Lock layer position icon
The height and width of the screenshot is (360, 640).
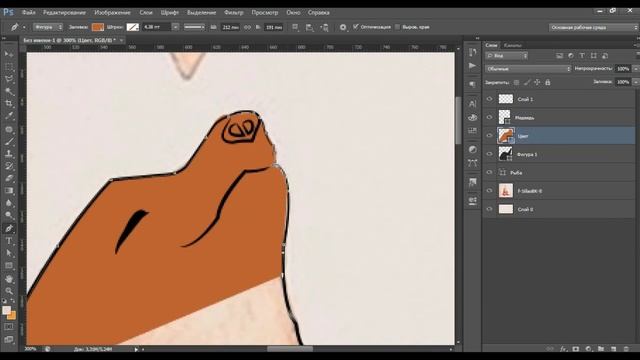[537, 82]
